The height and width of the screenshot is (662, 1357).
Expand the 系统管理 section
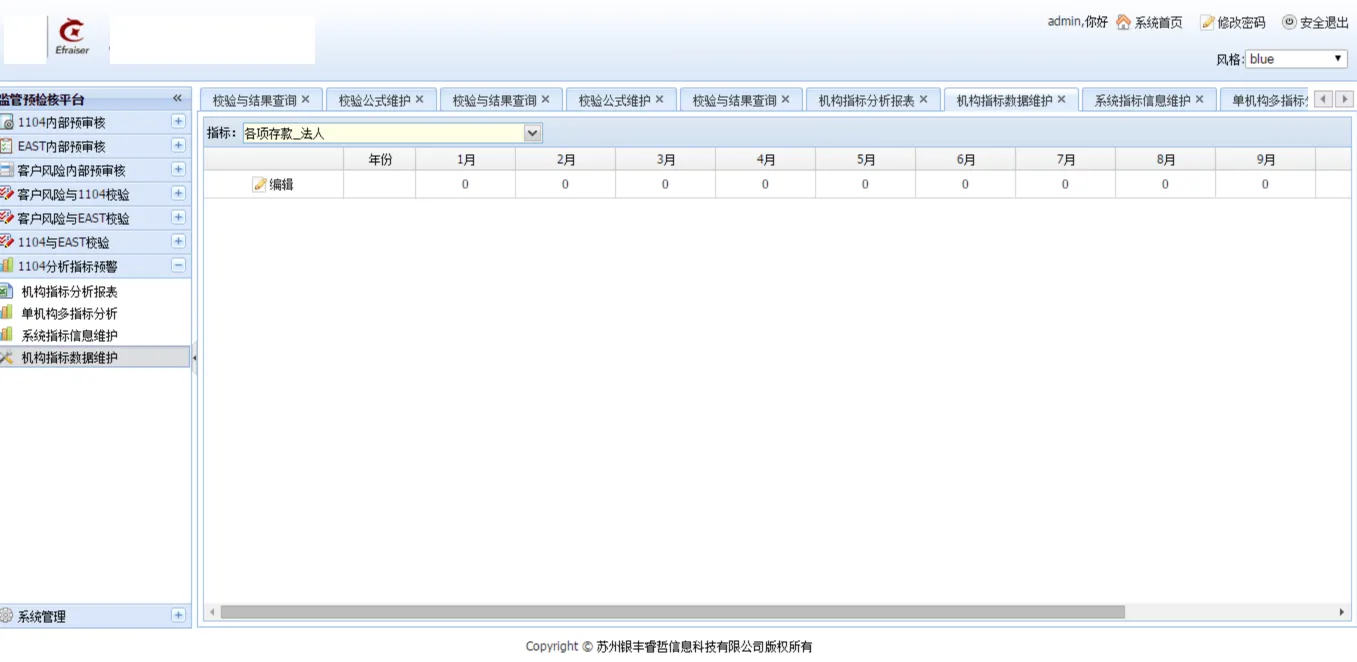(x=178, y=616)
